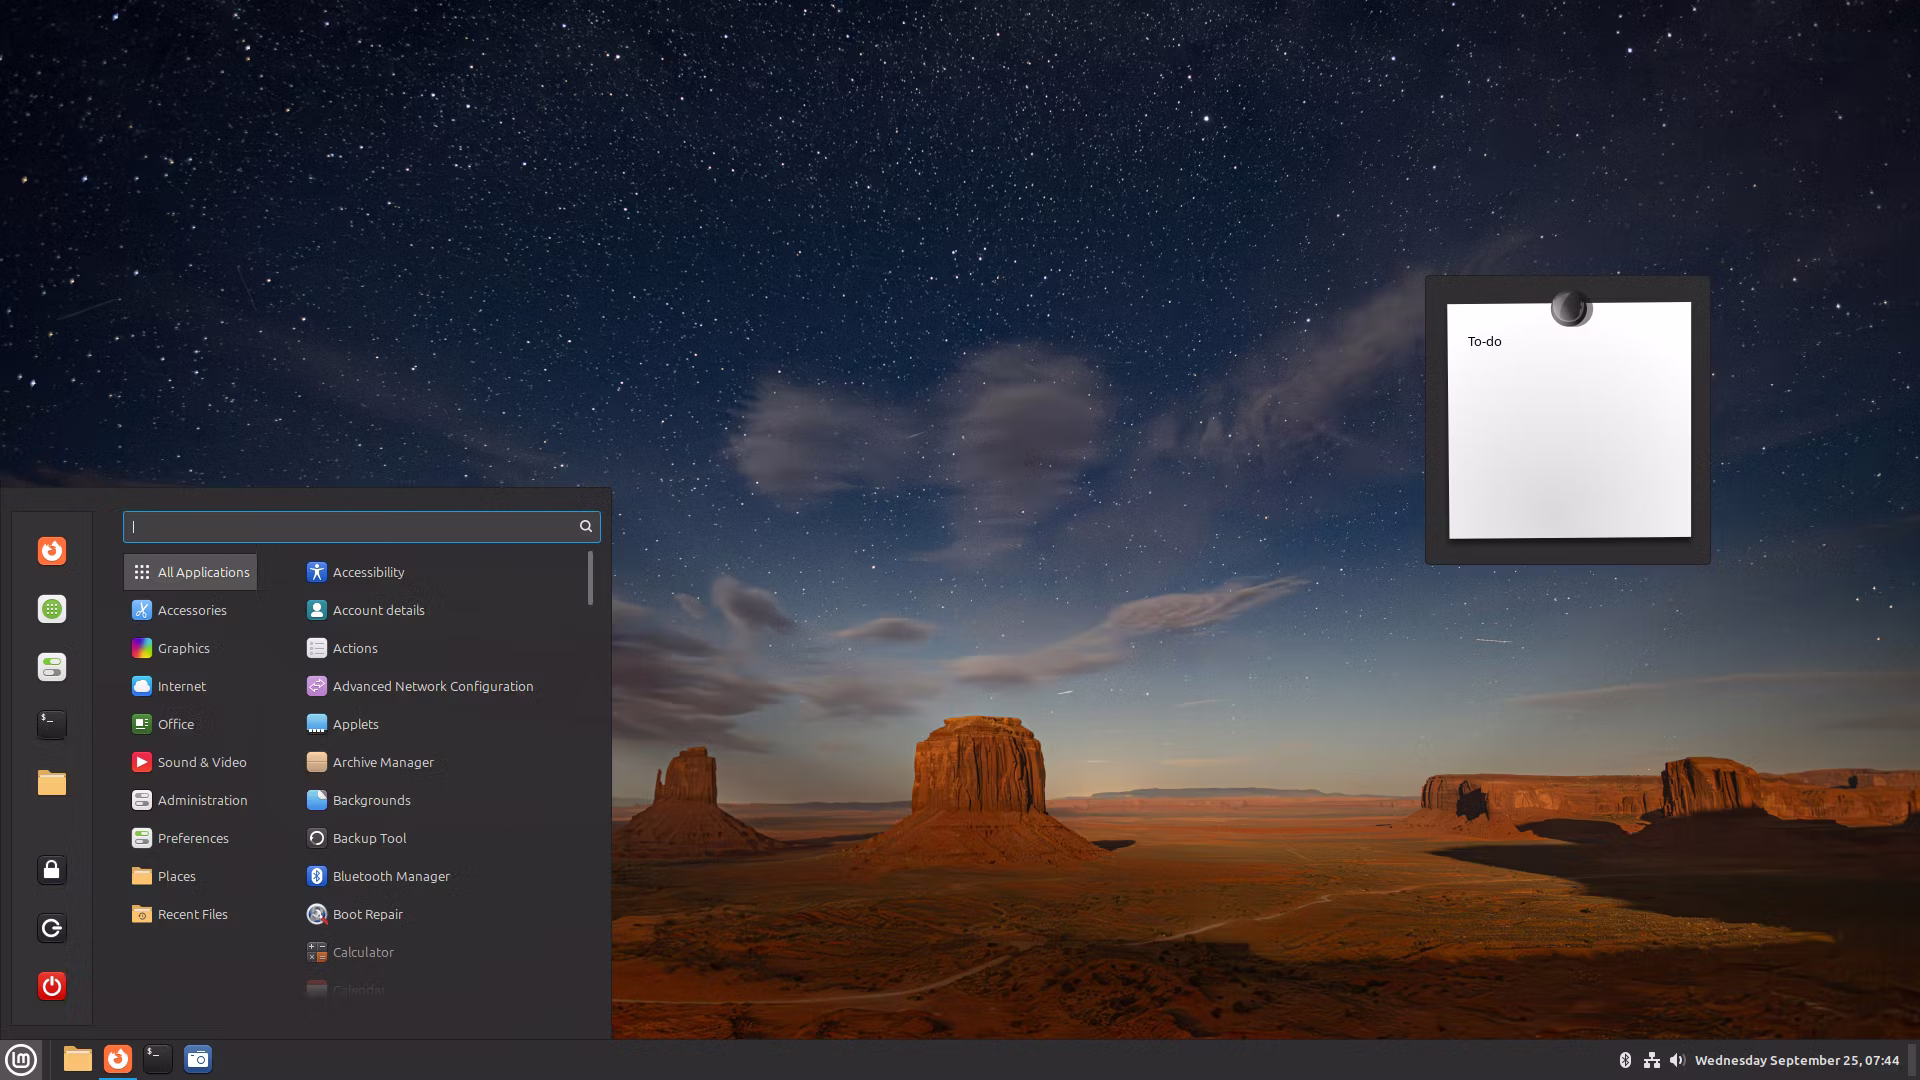This screenshot has width=1920, height=1080.
Task: Open the screenshot tool in taskbar
Action: point(198,1059)
